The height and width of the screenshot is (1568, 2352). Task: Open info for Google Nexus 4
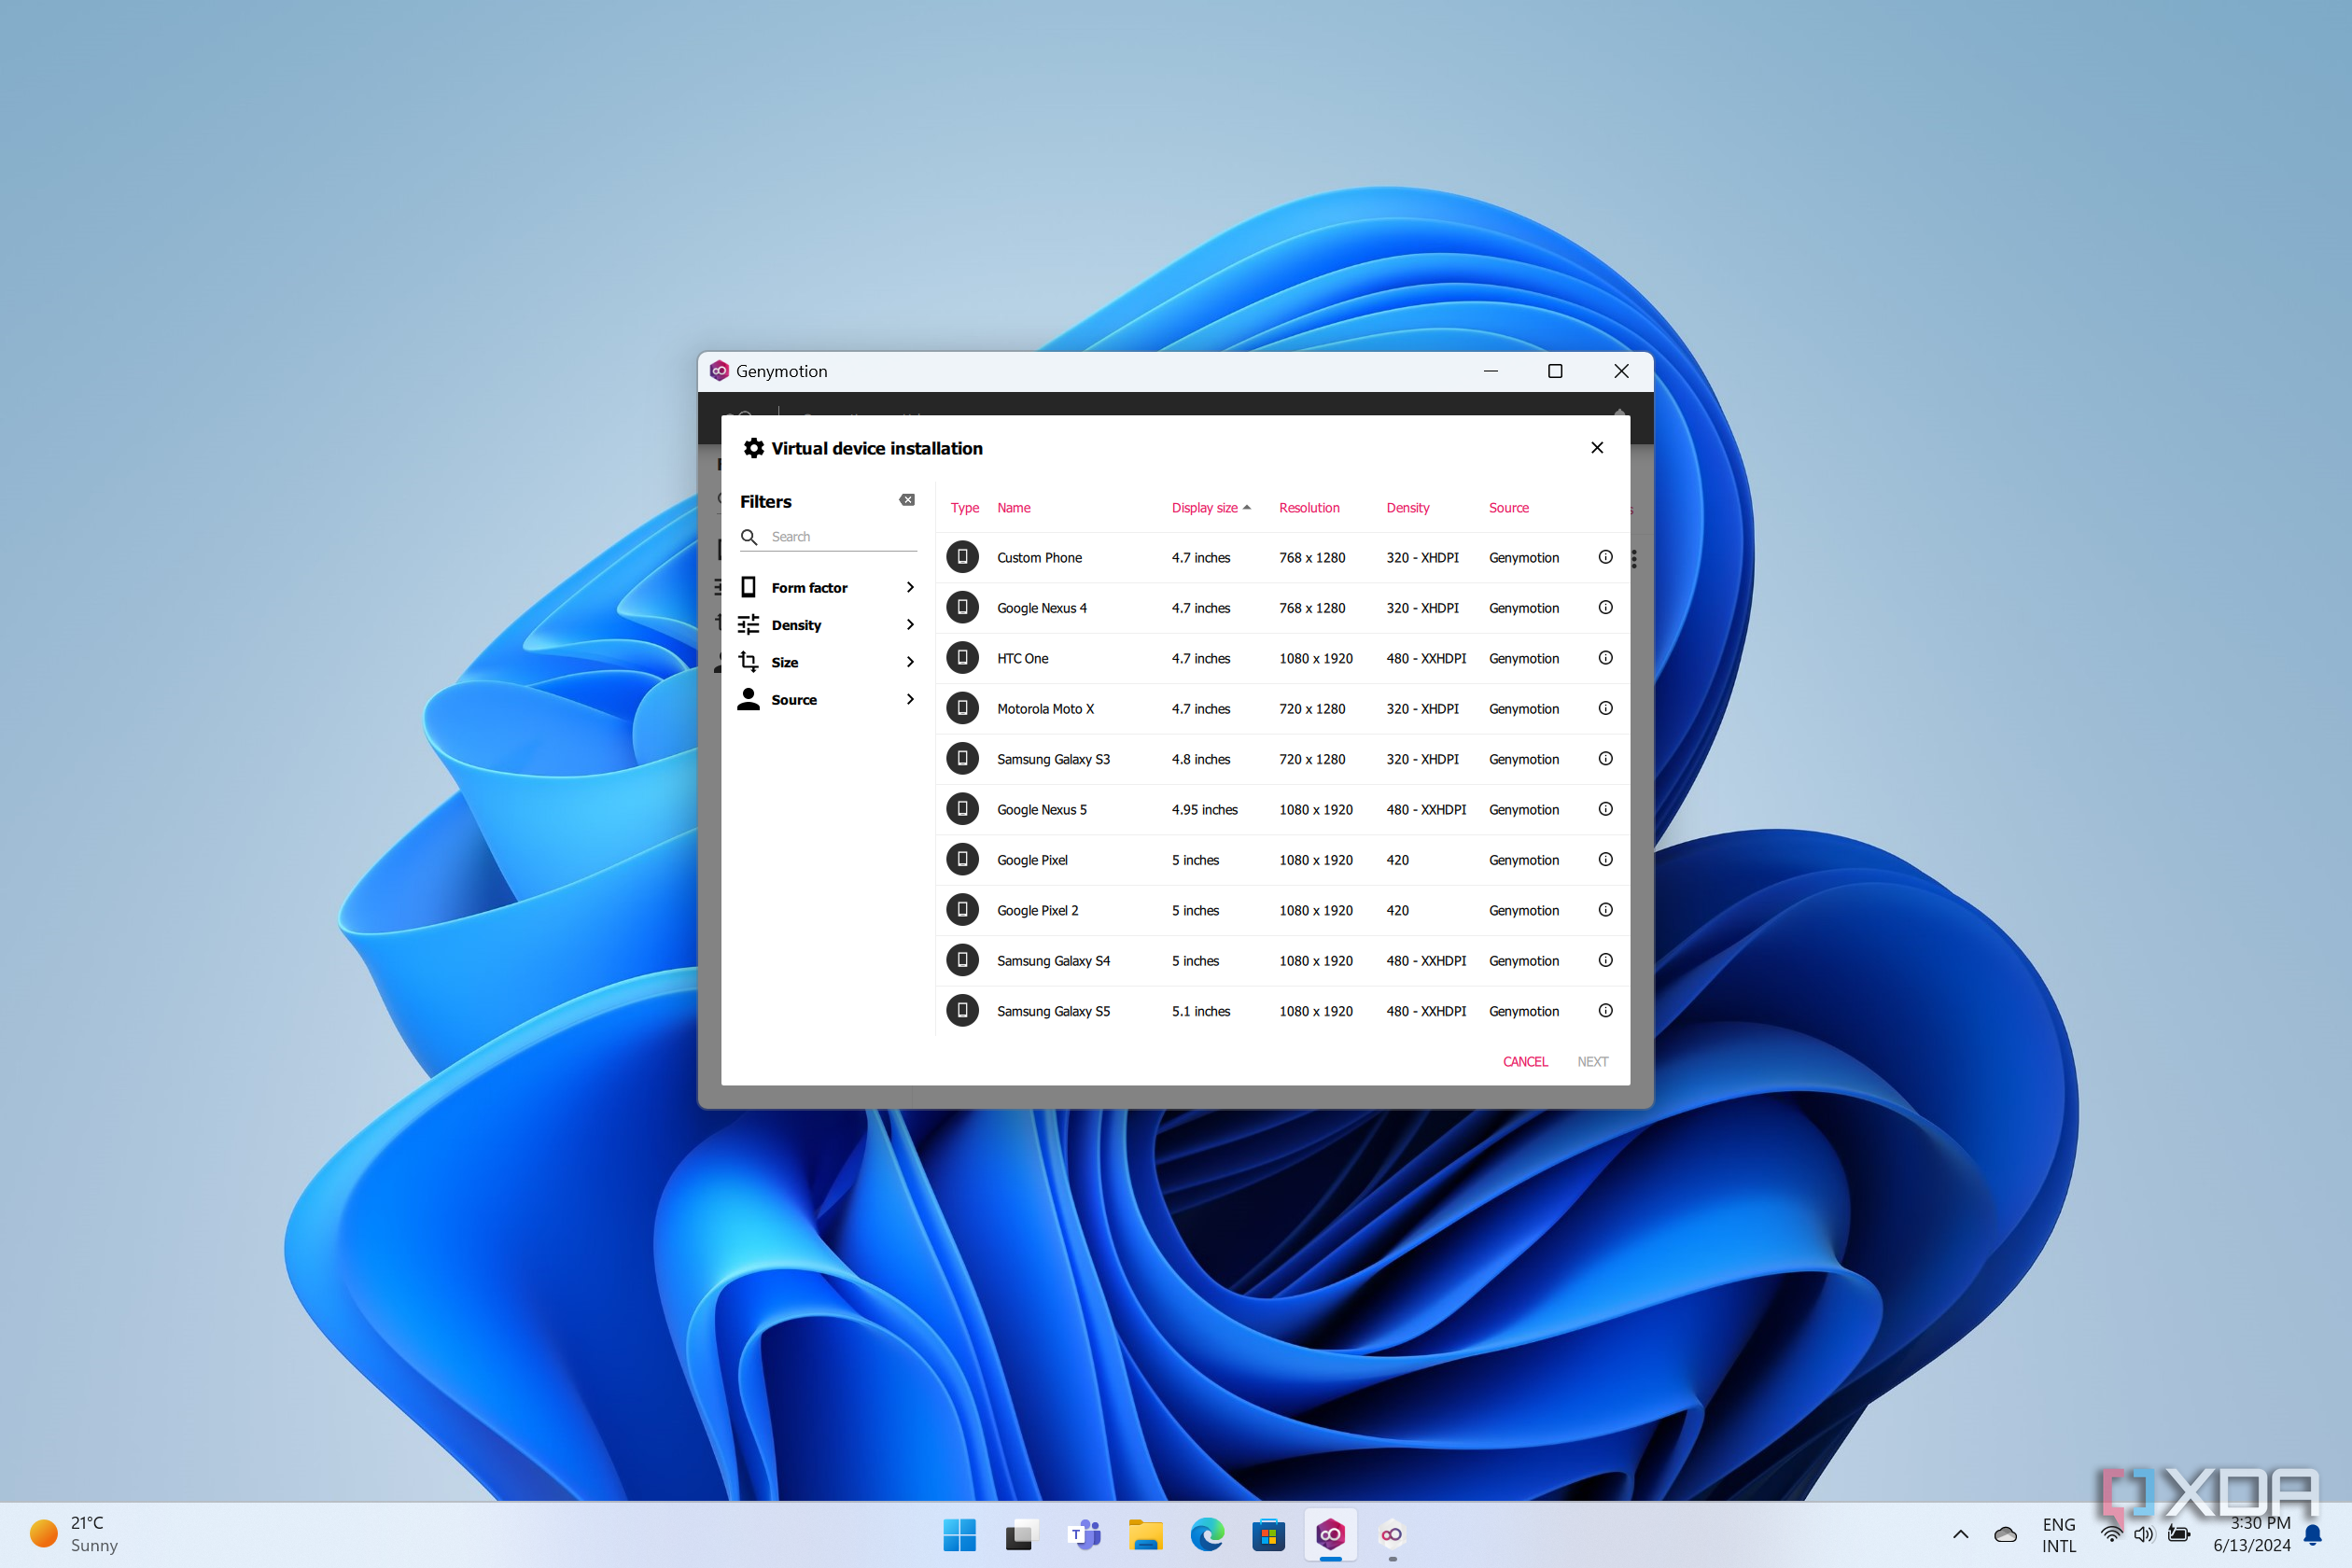[x=1605, y=607]
